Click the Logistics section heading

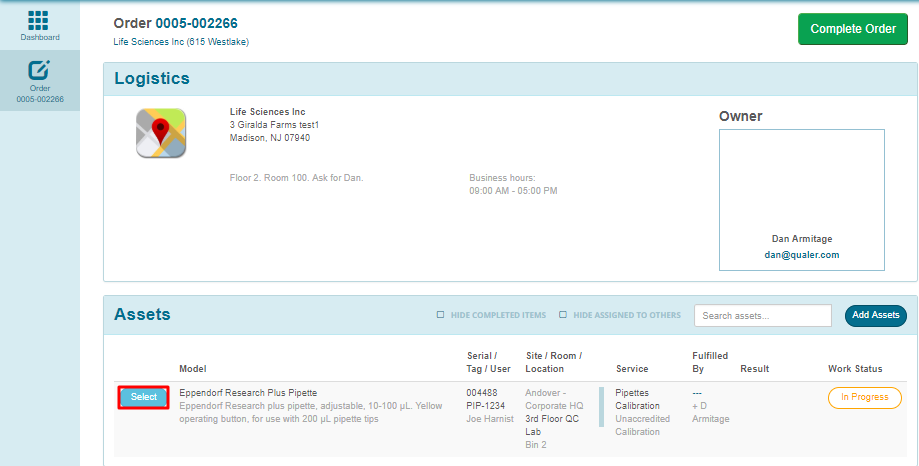tap(152, 79)
